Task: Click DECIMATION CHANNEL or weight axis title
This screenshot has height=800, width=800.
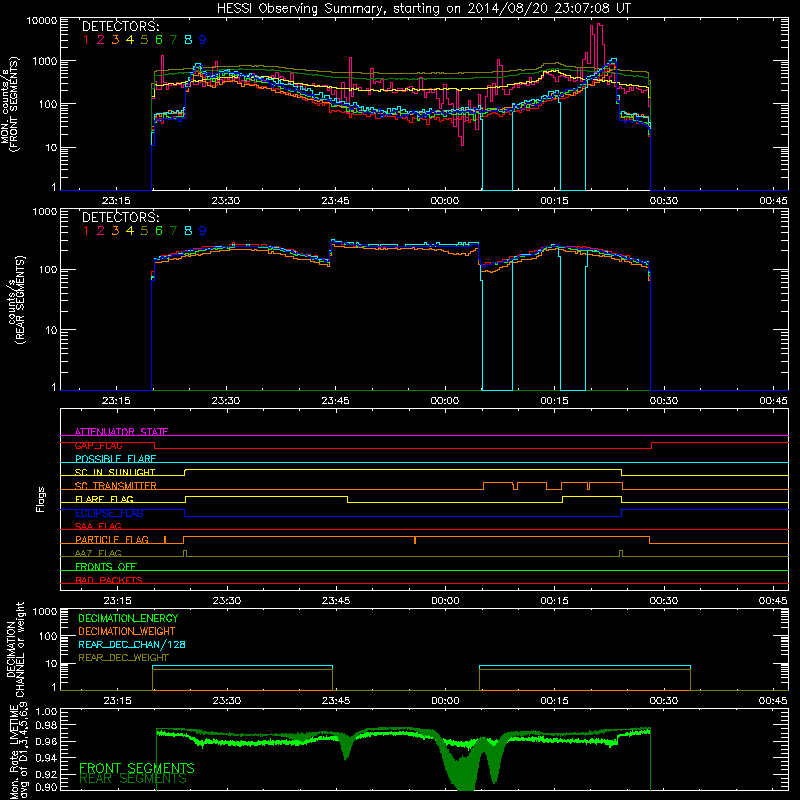Action: [x=15, y=649]
